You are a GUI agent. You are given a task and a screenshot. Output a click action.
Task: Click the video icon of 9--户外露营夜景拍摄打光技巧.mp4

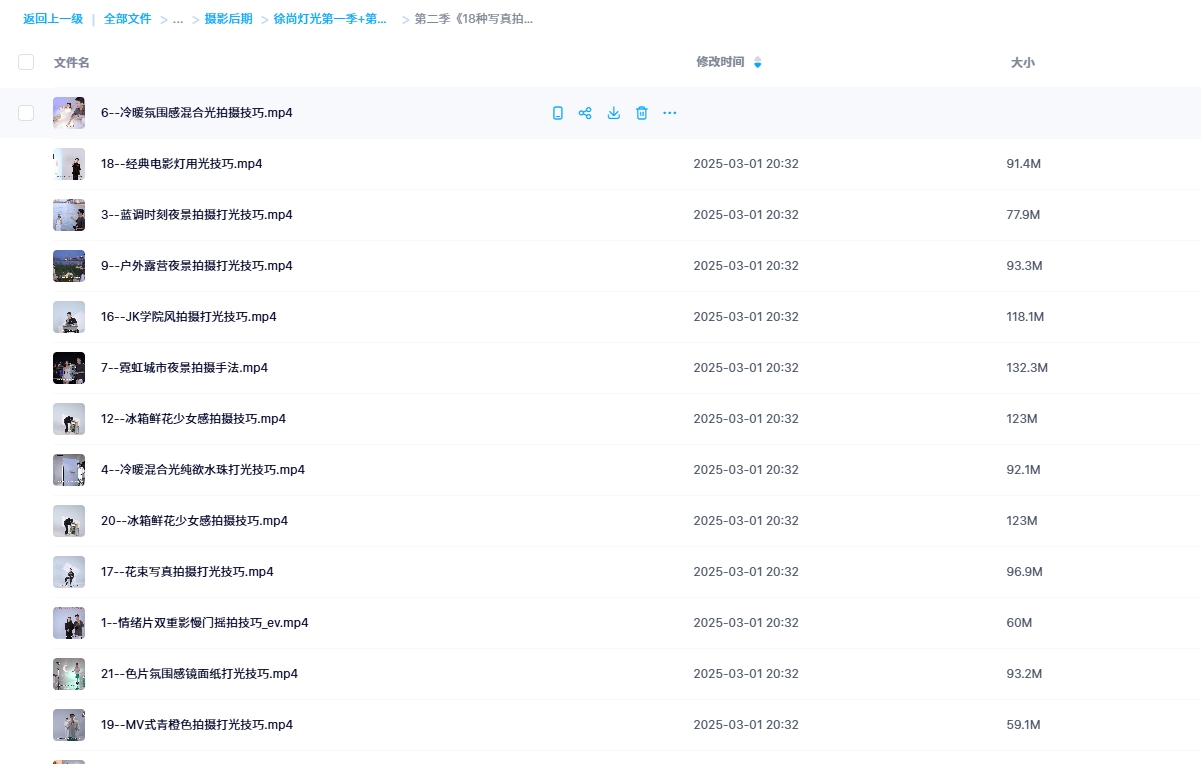(x=69, y=266)
